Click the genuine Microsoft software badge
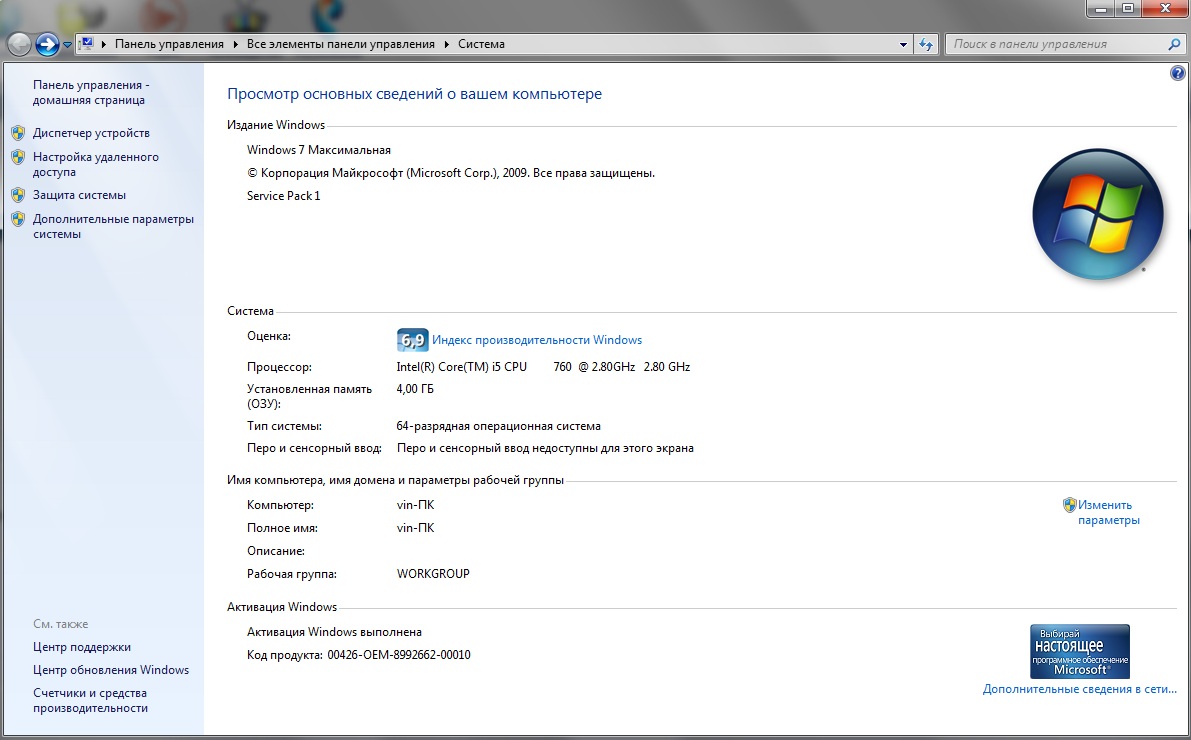Viewport: 1191px width, 740px height. tap(1079, 652)
